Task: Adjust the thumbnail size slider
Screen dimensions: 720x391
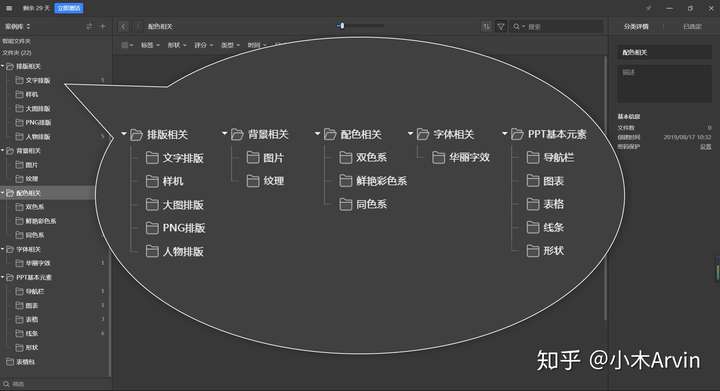Action: (x=360, y=26)
